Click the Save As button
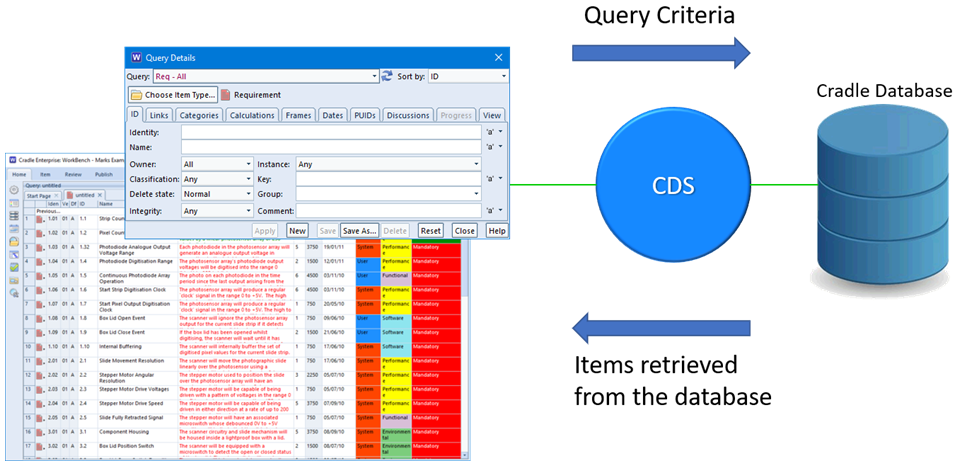Image resolution: width=954 pixels, height=465 pixels. (360, 231)
